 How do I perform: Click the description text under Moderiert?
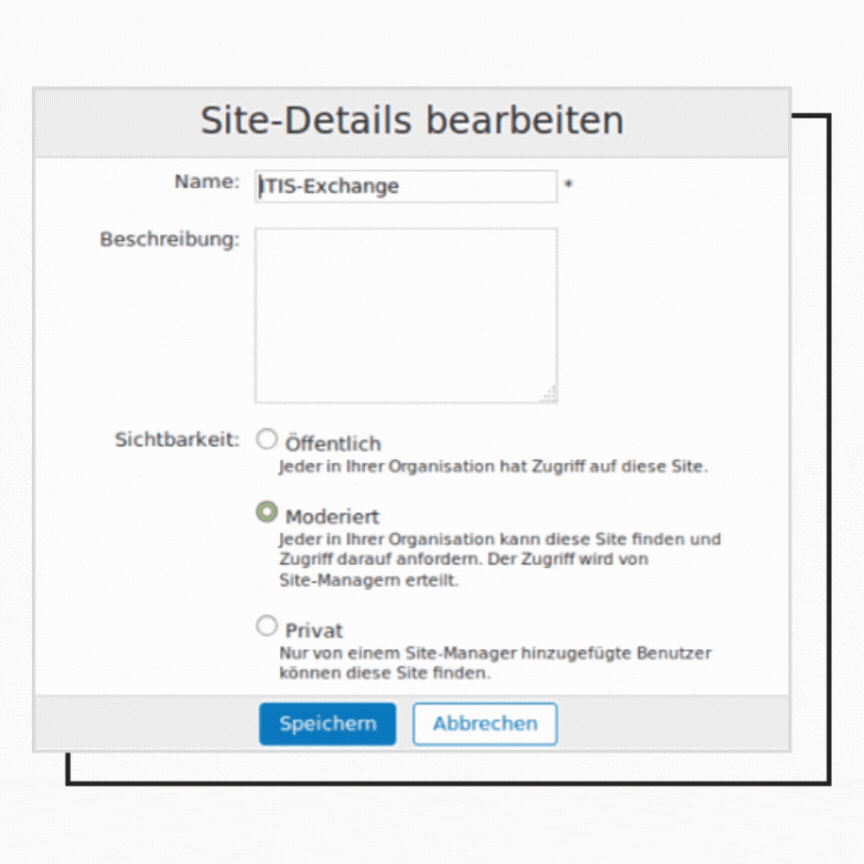click(x=498, y=559)
